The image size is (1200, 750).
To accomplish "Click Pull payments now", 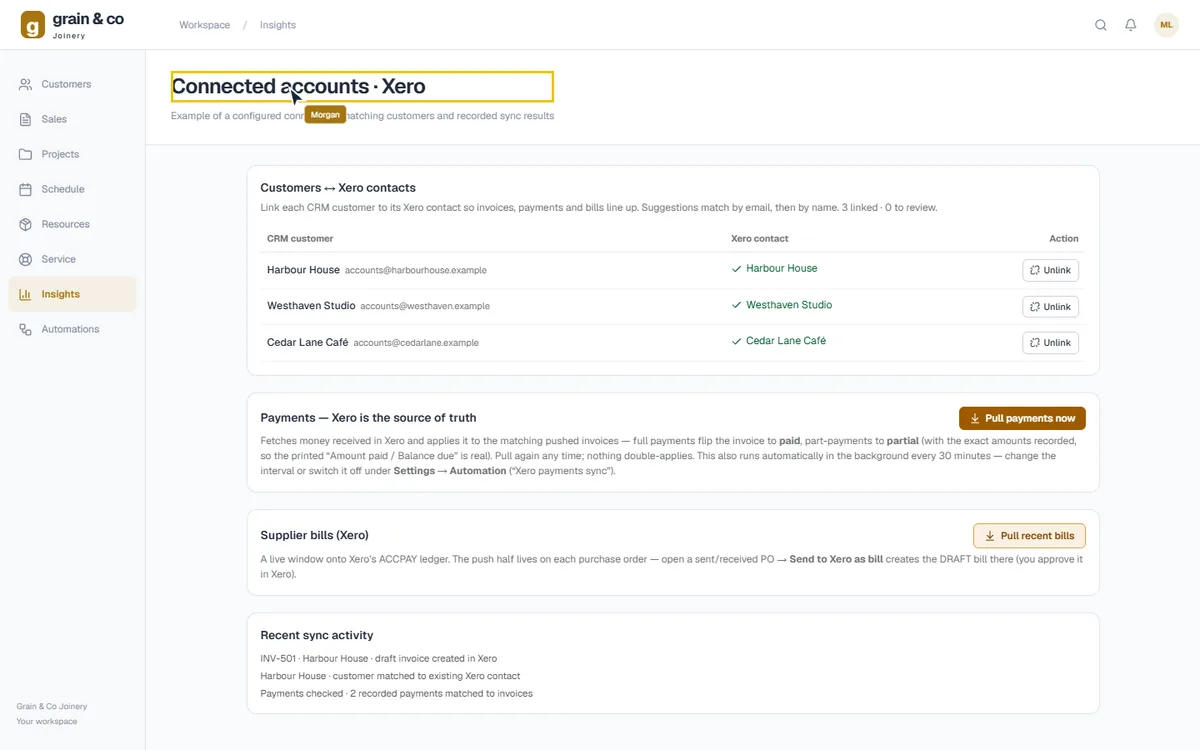I will pos(1022,418).
